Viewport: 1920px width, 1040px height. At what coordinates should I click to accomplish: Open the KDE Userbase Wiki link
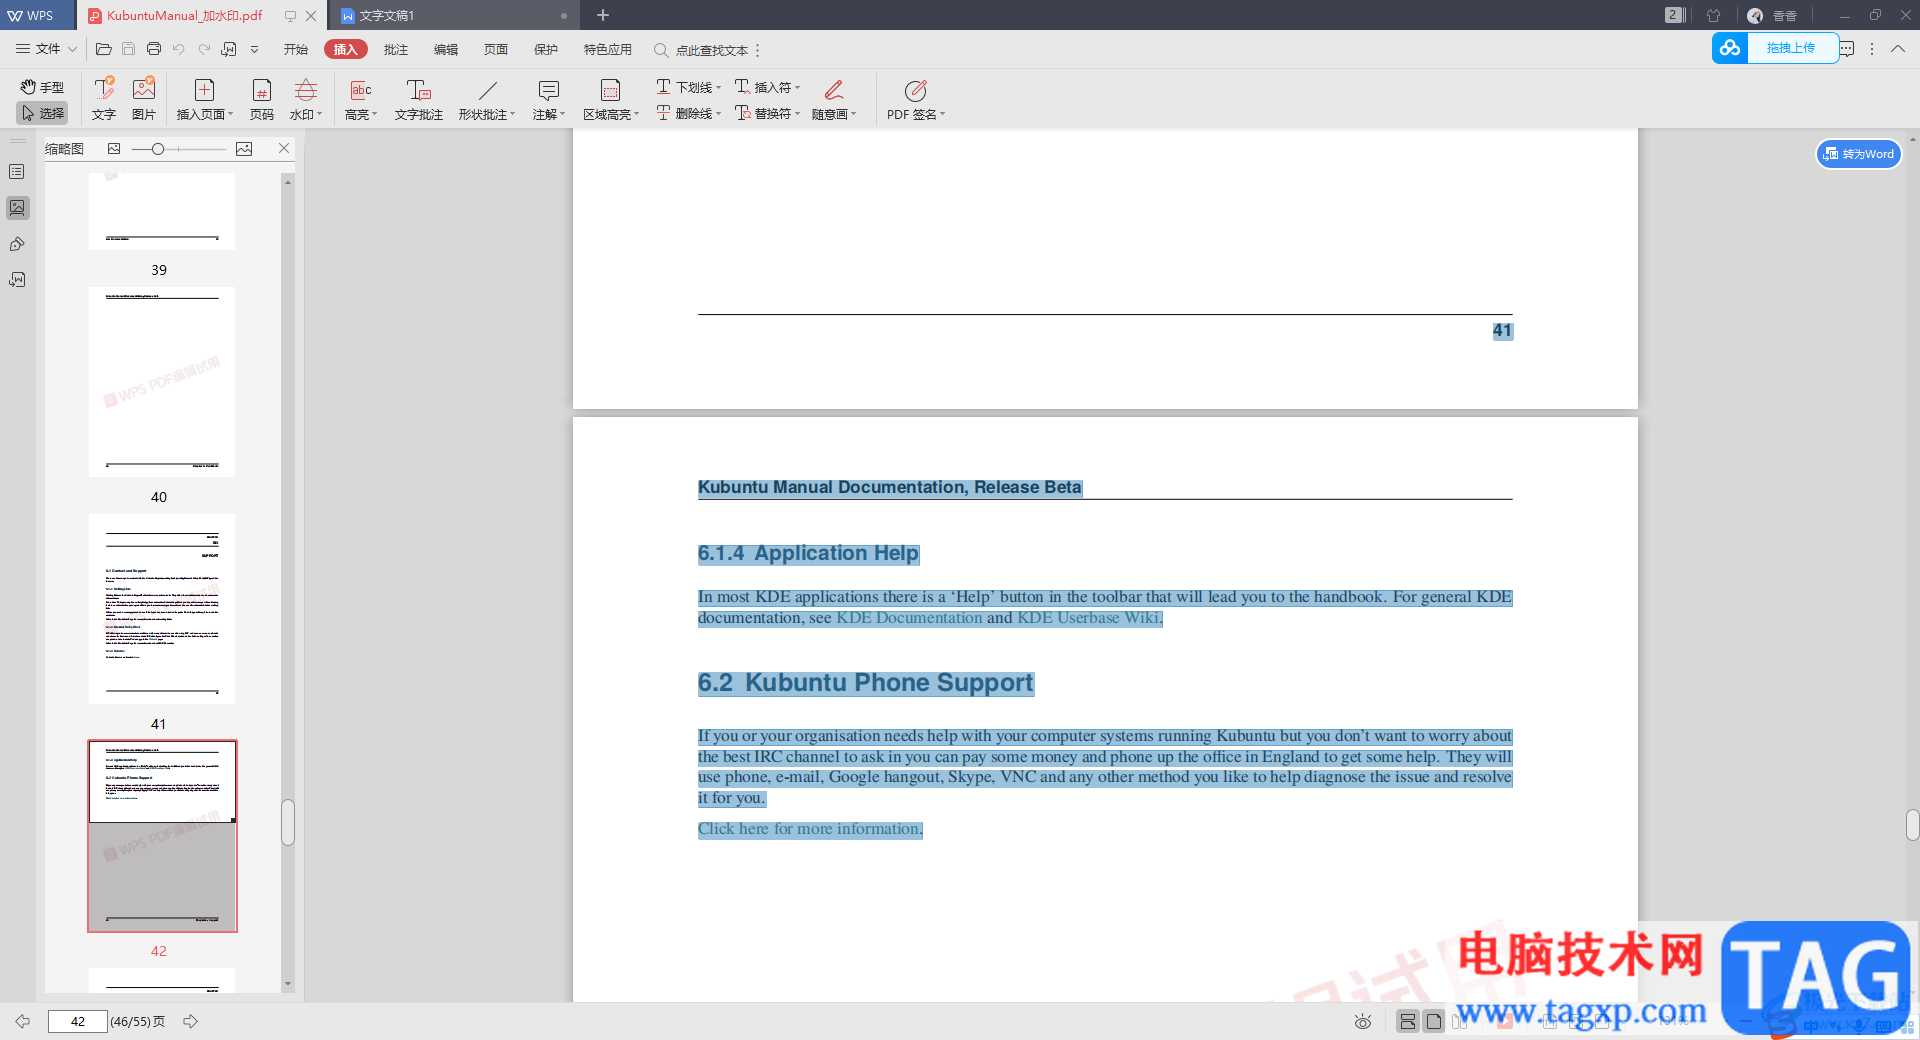[x=1089, y=618]
